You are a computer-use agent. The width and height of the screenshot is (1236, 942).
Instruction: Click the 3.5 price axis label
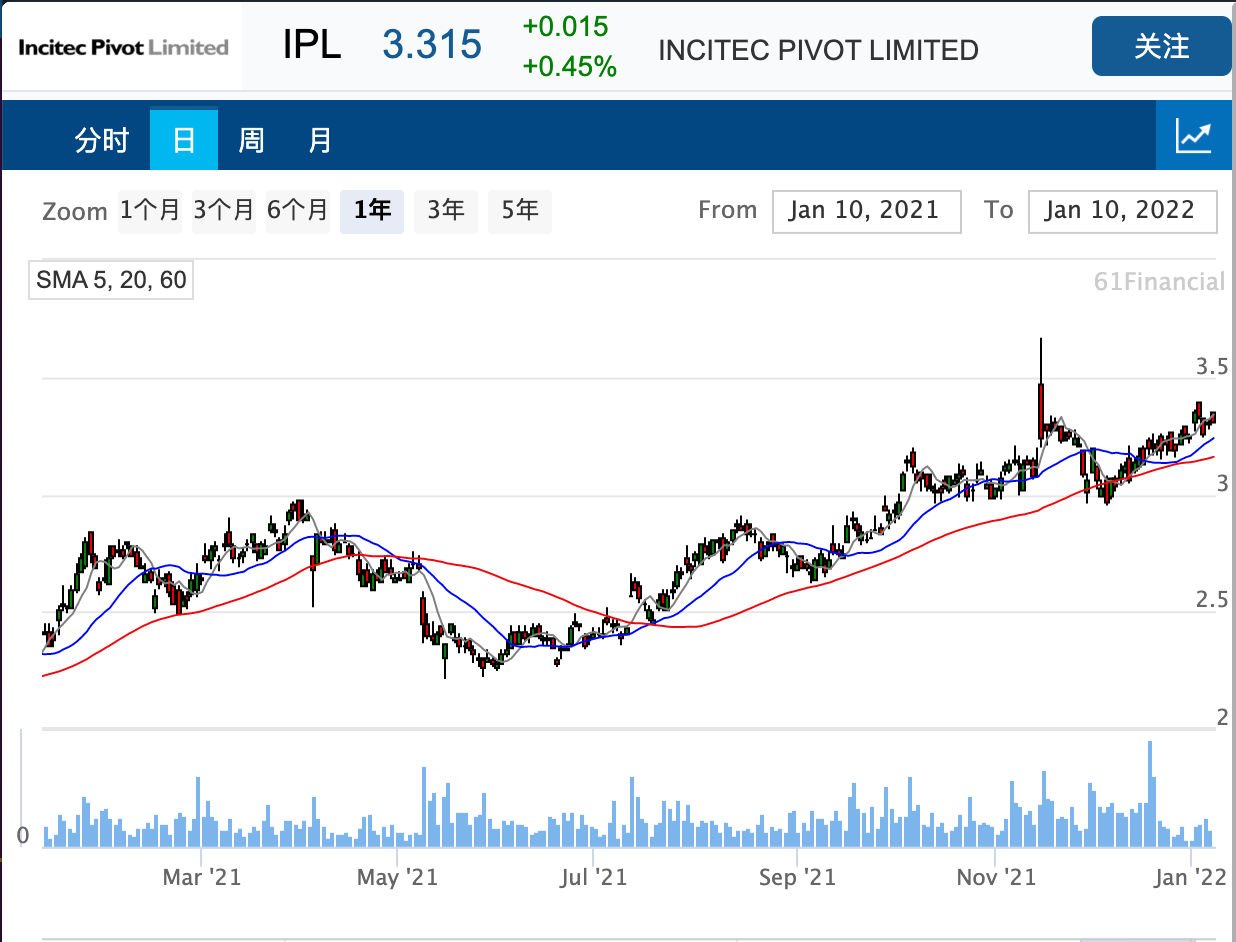(1212, 367)
